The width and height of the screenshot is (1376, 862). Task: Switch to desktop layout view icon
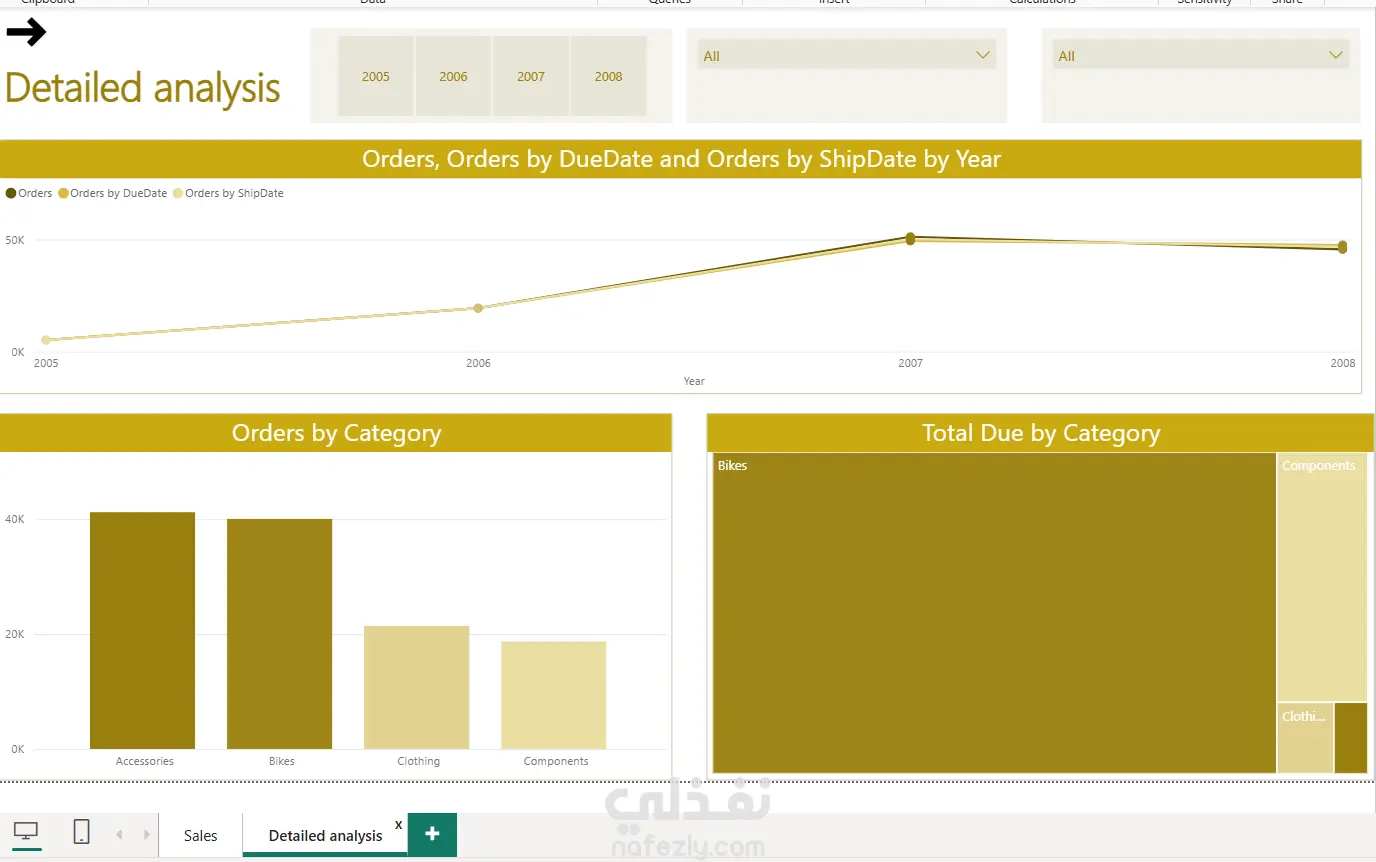tap(26, 831)
